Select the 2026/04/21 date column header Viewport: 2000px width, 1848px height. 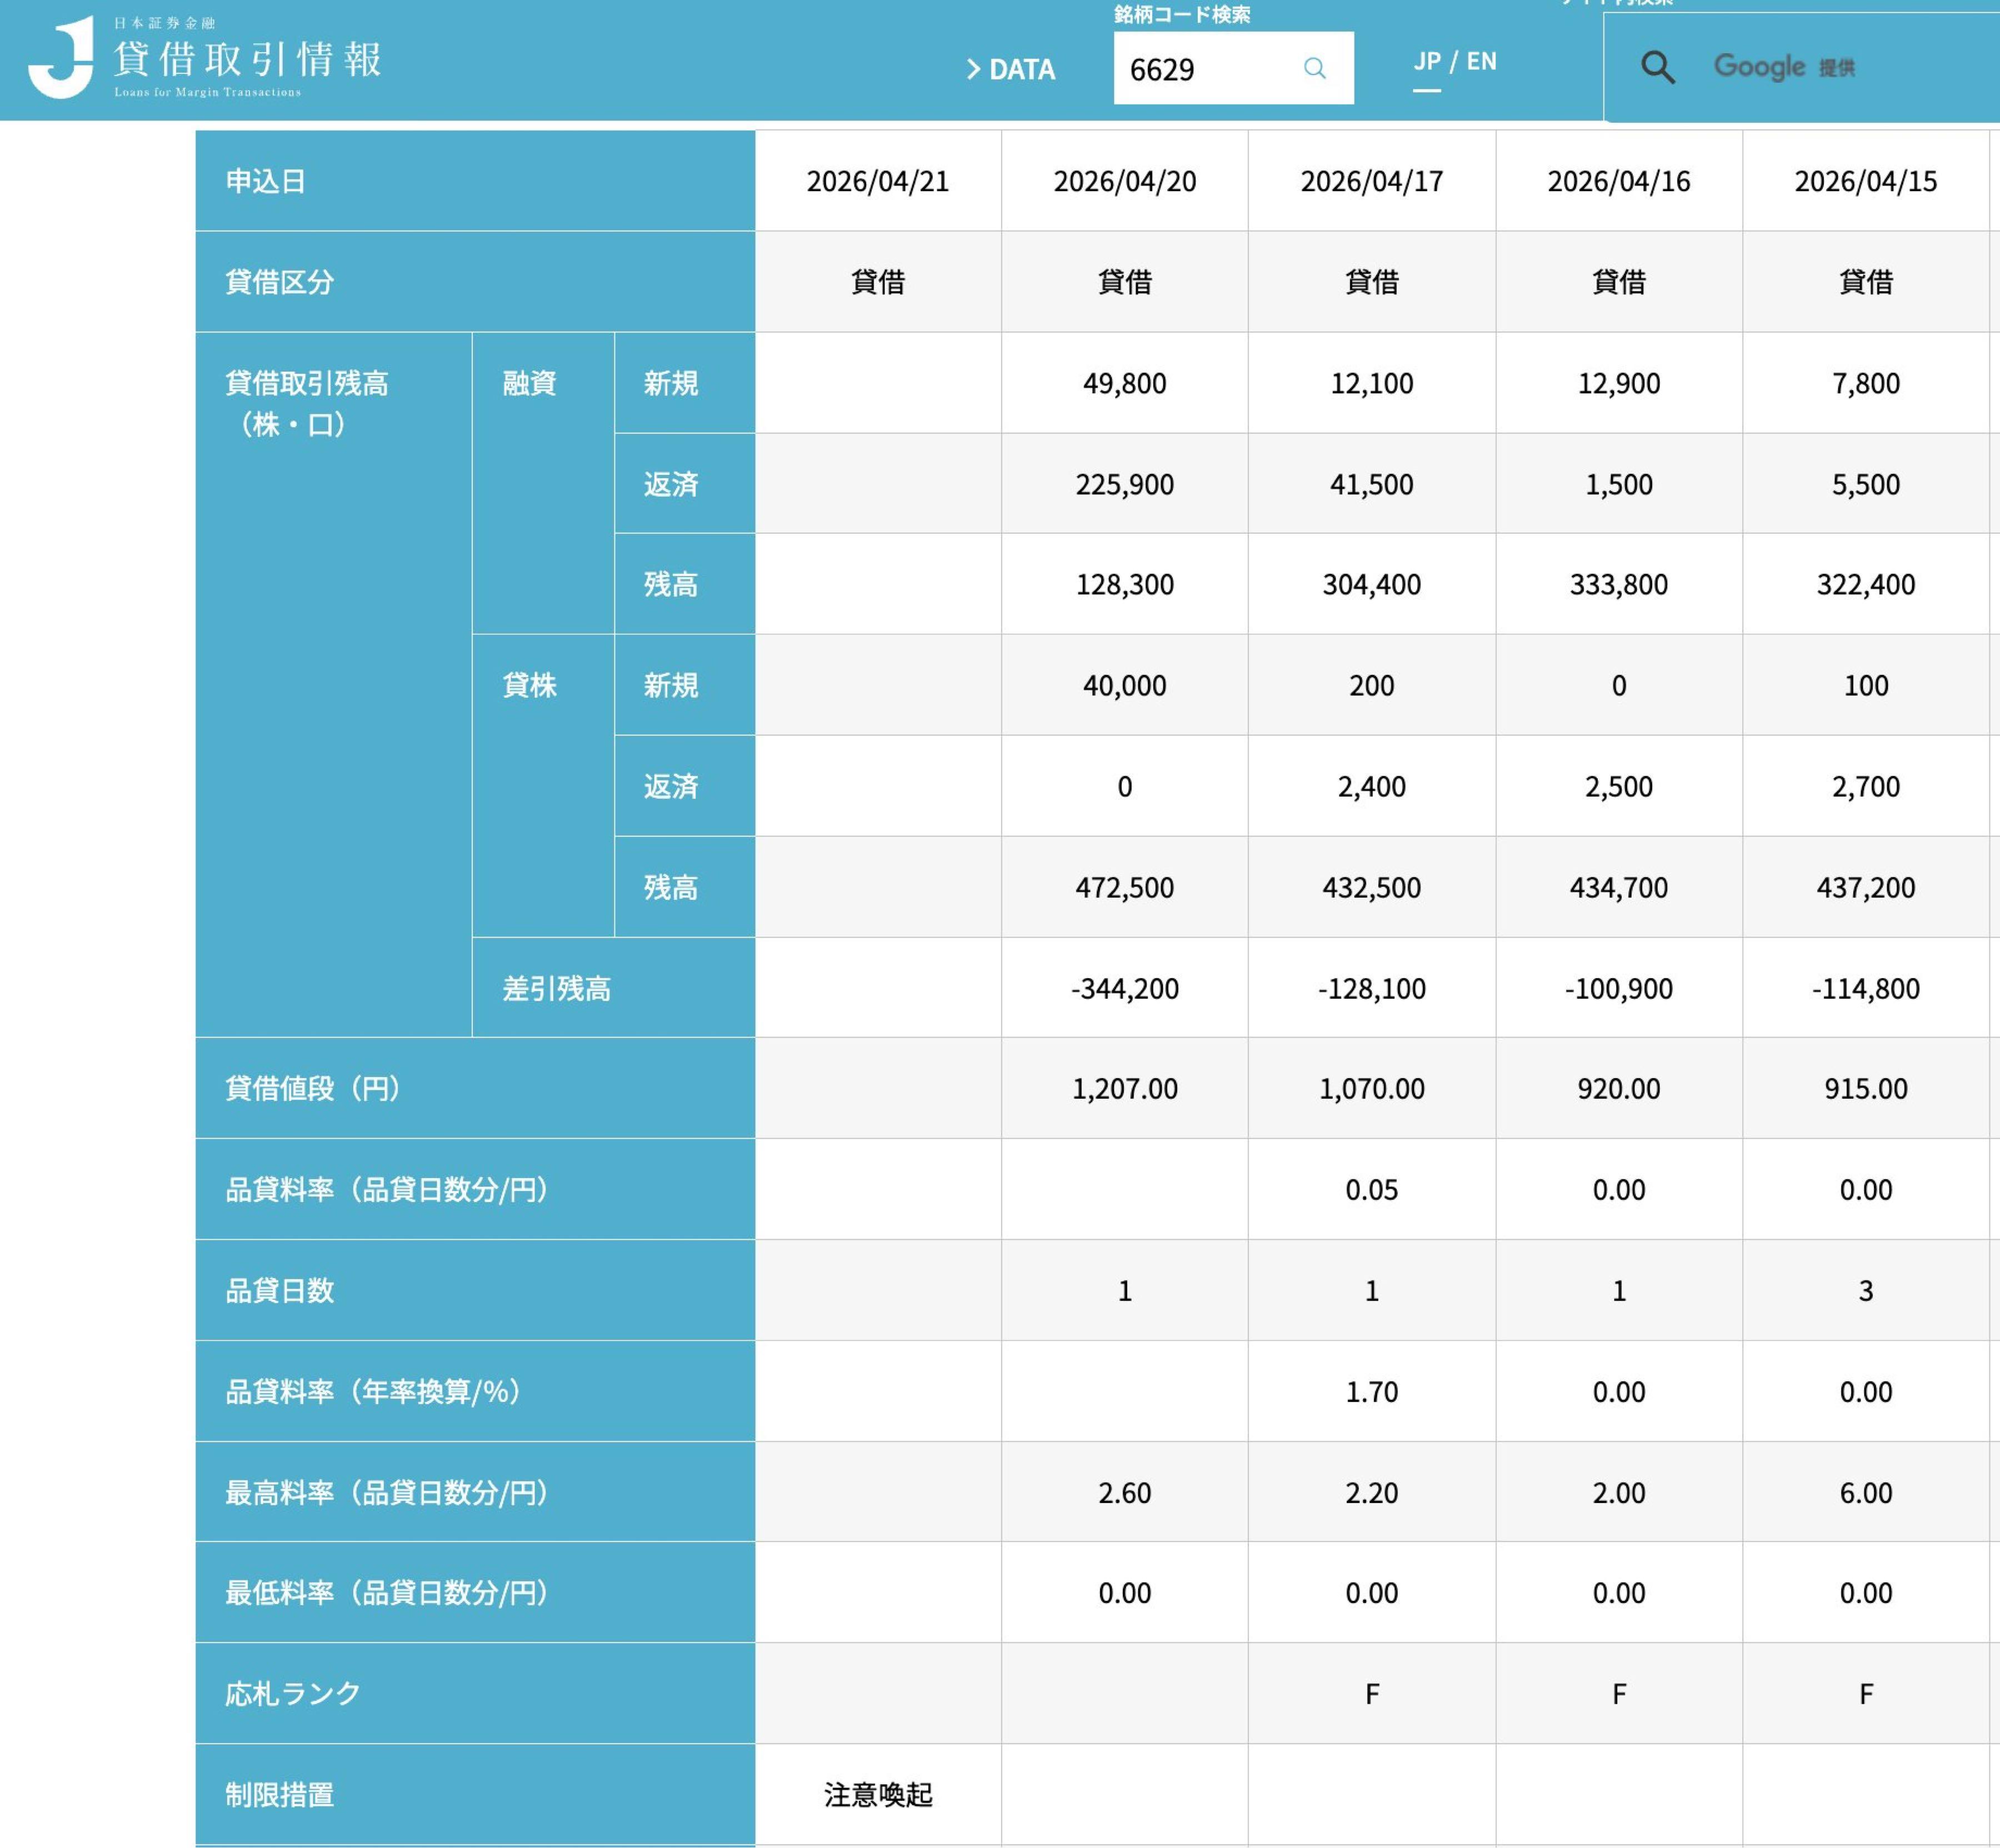[877, 181]
